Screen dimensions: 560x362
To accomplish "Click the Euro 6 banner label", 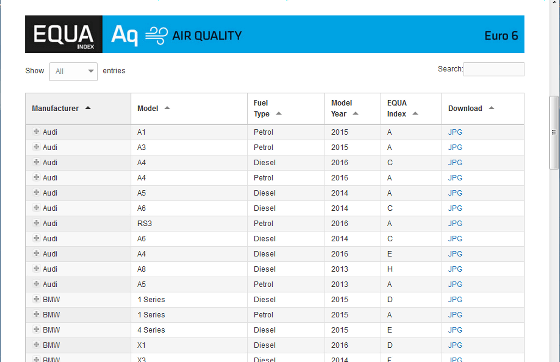I will [501, 36].
